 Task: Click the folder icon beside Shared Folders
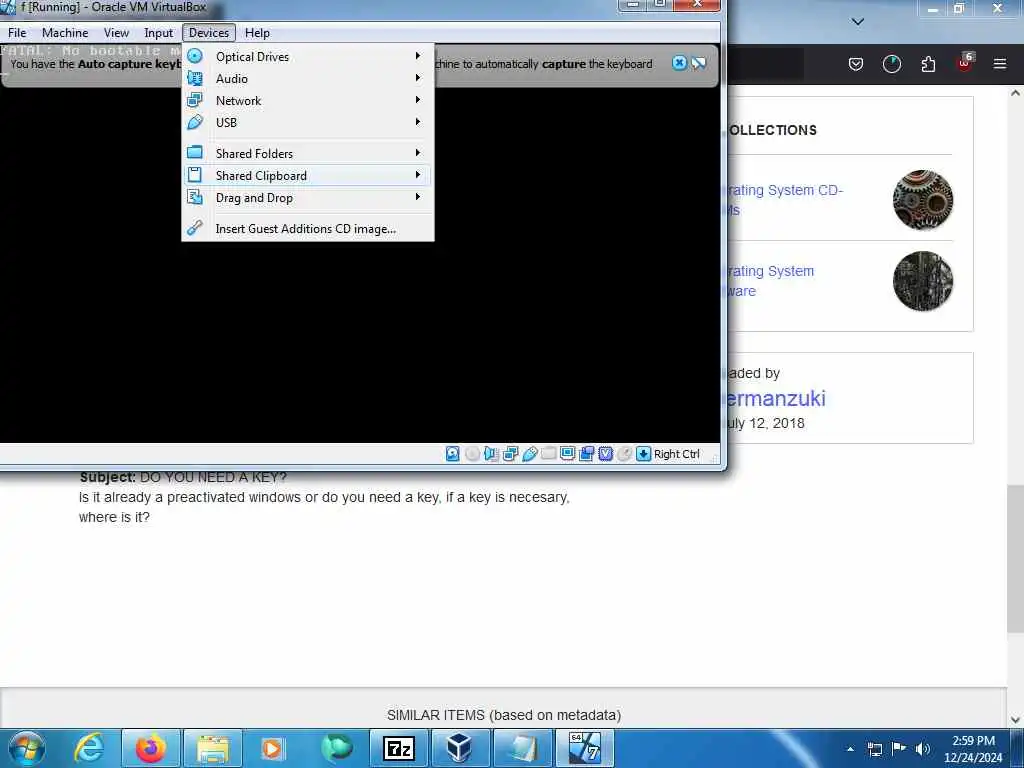(x=195, y=153)
